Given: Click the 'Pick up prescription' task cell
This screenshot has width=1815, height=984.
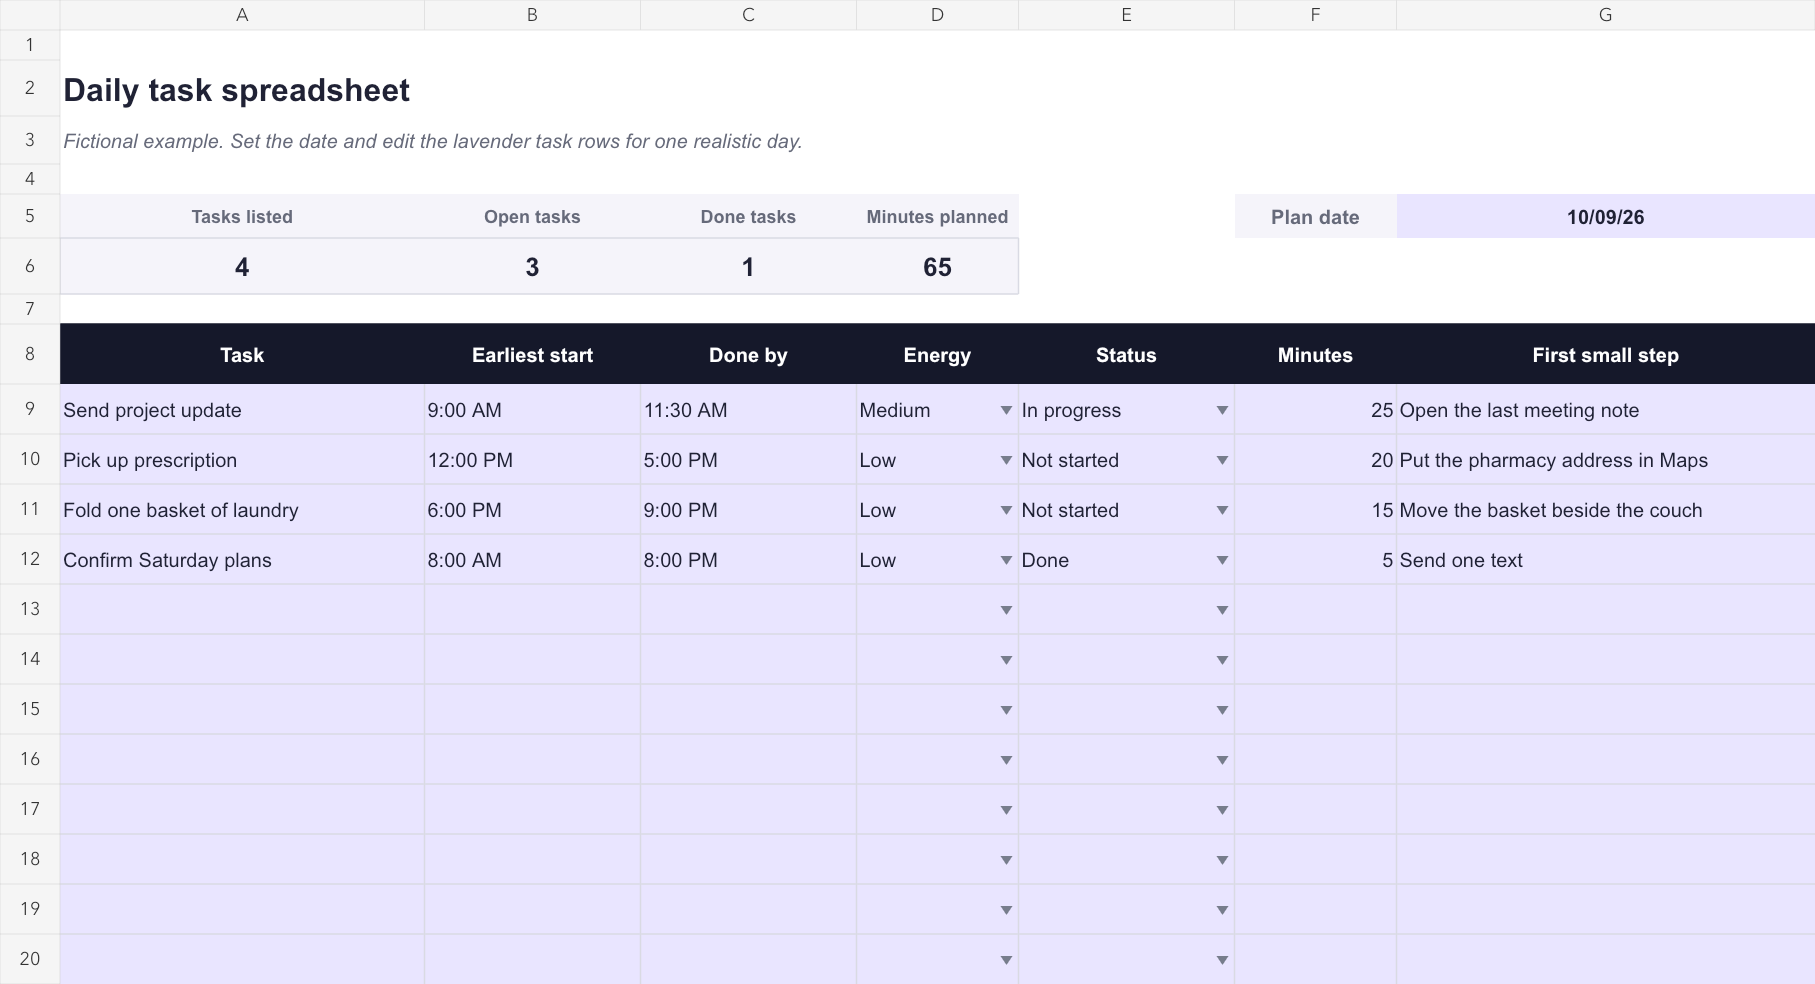Looking at the screenshot, I should tap(242, 460).
